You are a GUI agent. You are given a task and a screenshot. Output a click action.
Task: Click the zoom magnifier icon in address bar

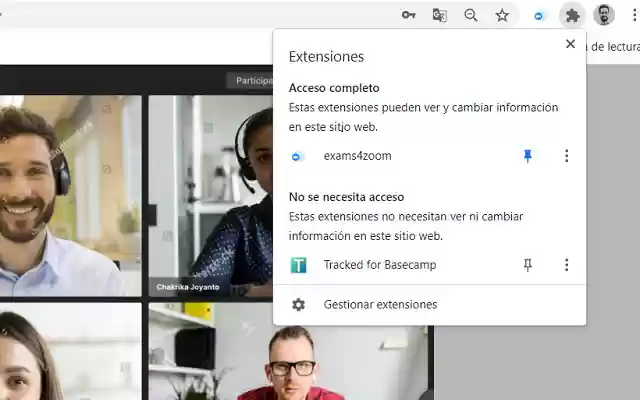tap(471, 16)
